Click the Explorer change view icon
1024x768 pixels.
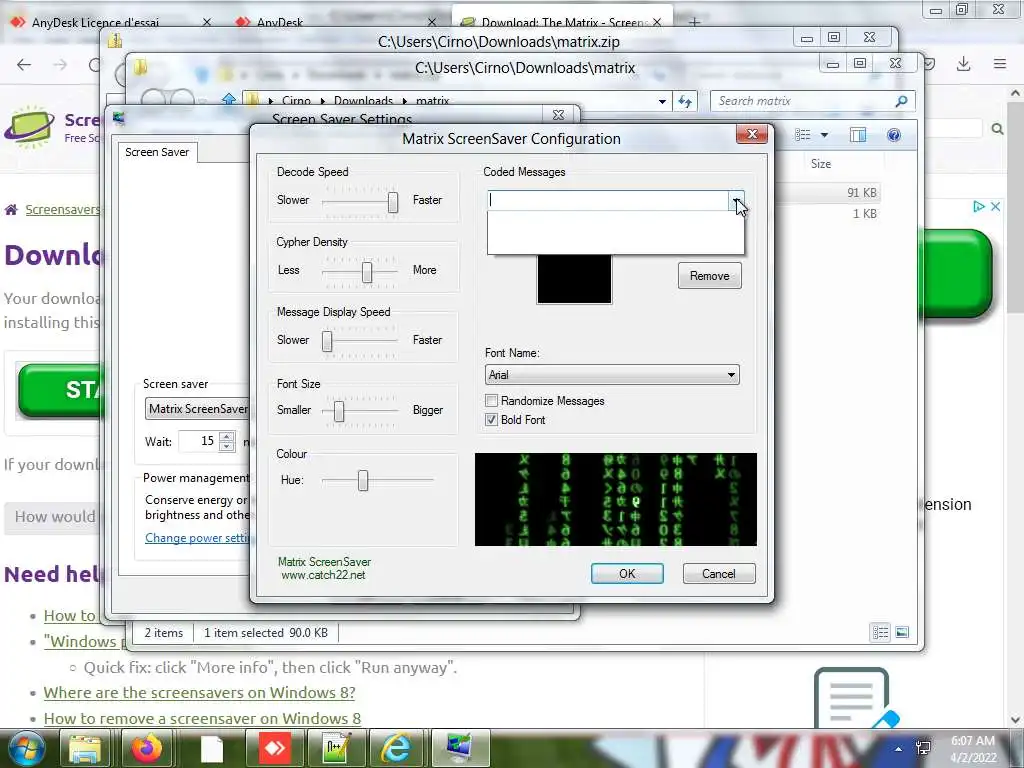pos(803,135)
